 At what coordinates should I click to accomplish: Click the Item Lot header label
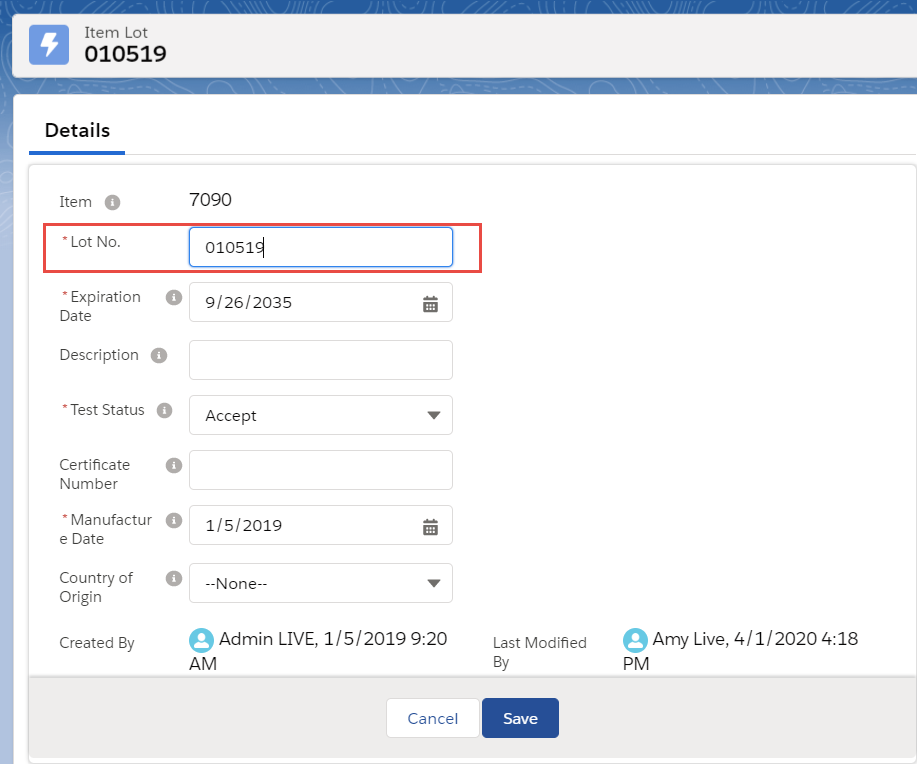(x=116, y=33)
